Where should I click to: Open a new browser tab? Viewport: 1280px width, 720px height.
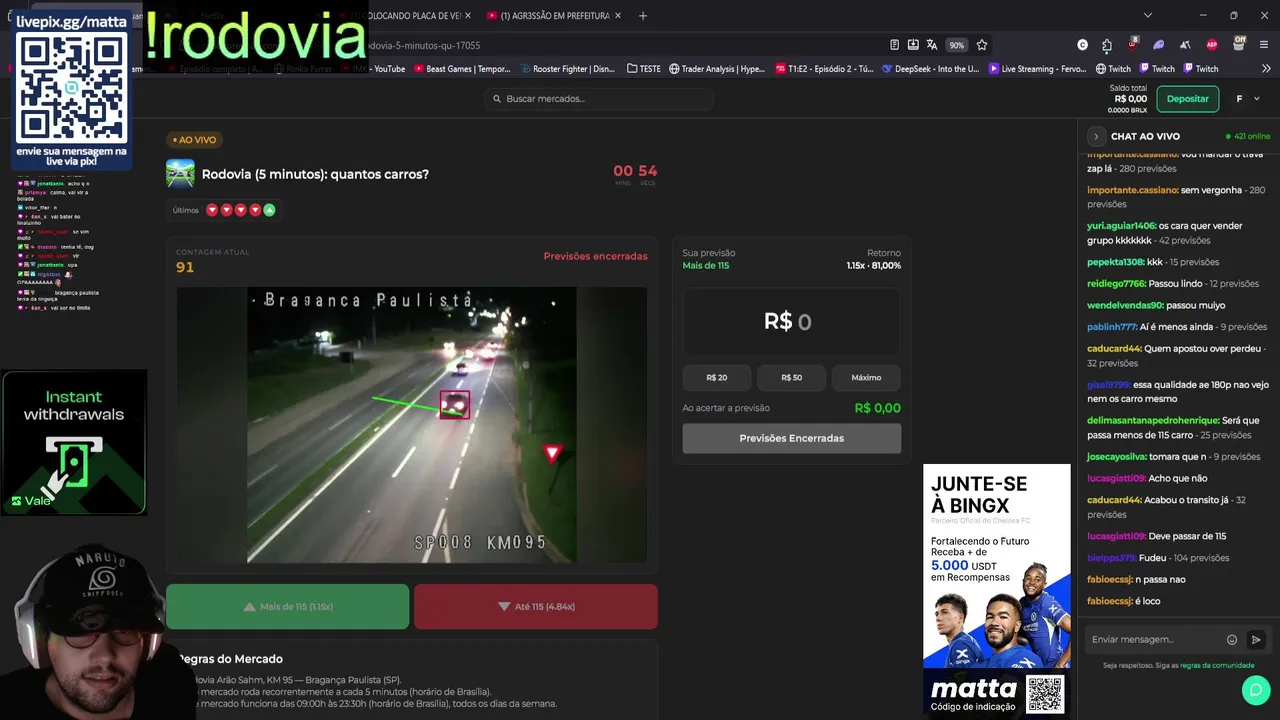(643, 15)
